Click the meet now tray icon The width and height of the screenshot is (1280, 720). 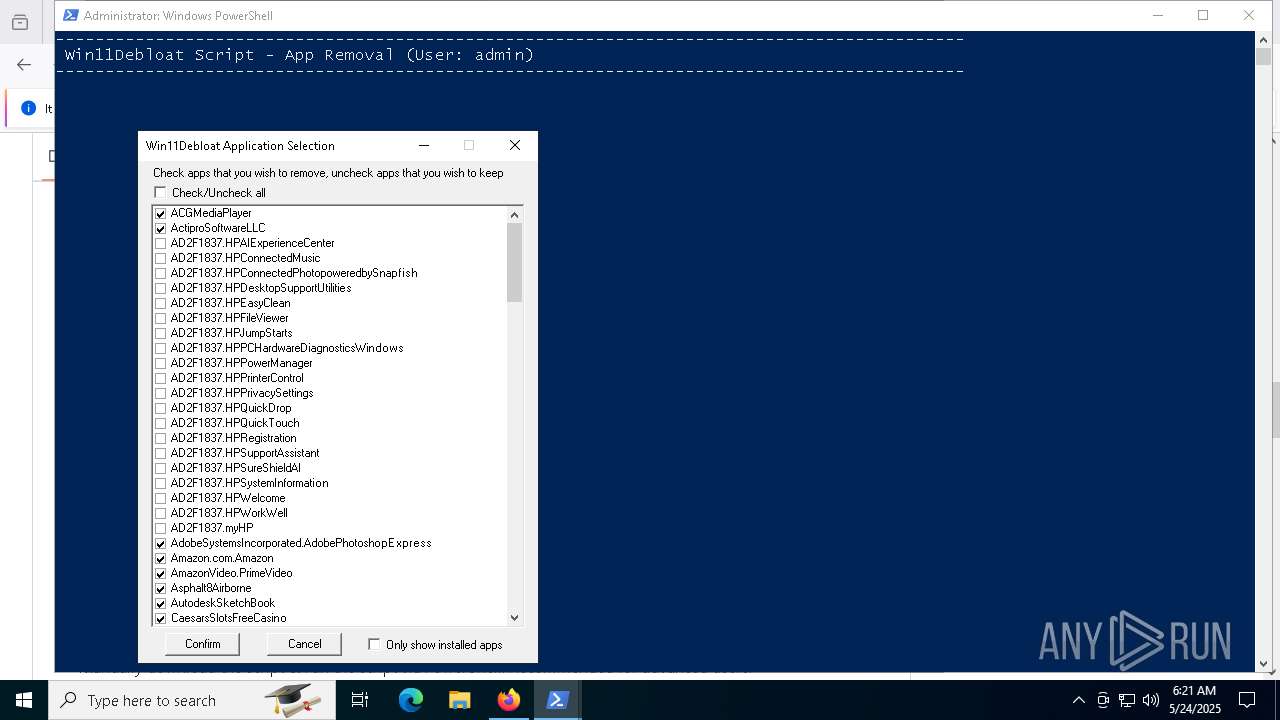coord(1103,700)
